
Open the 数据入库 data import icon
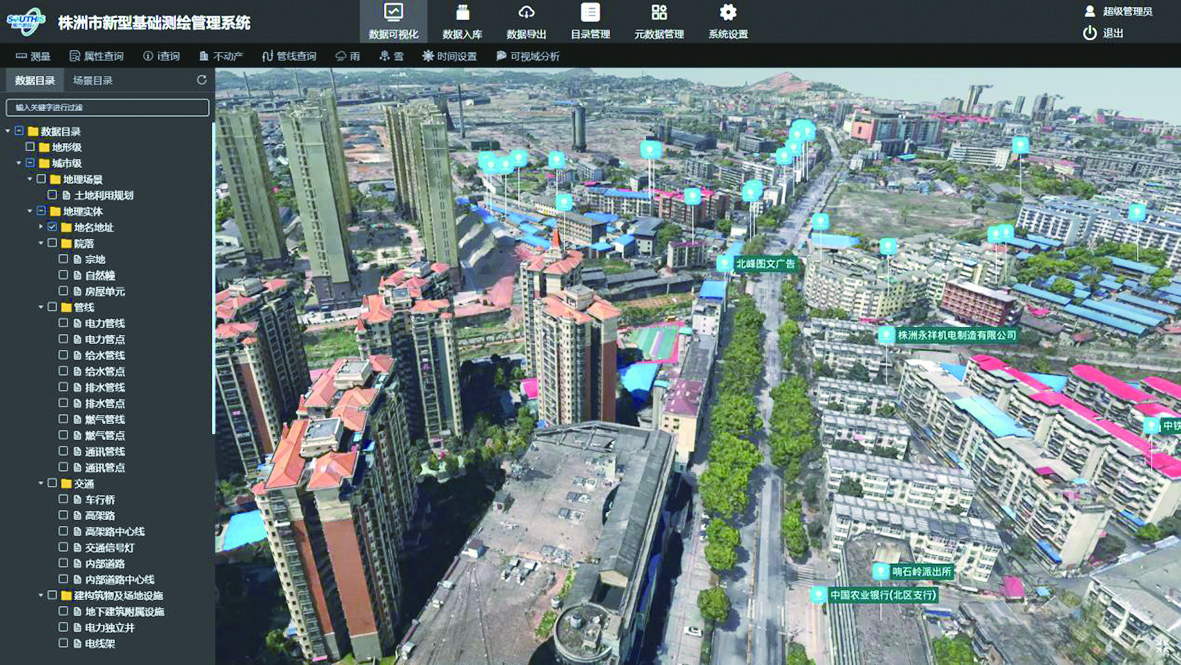tap(462, 13)
